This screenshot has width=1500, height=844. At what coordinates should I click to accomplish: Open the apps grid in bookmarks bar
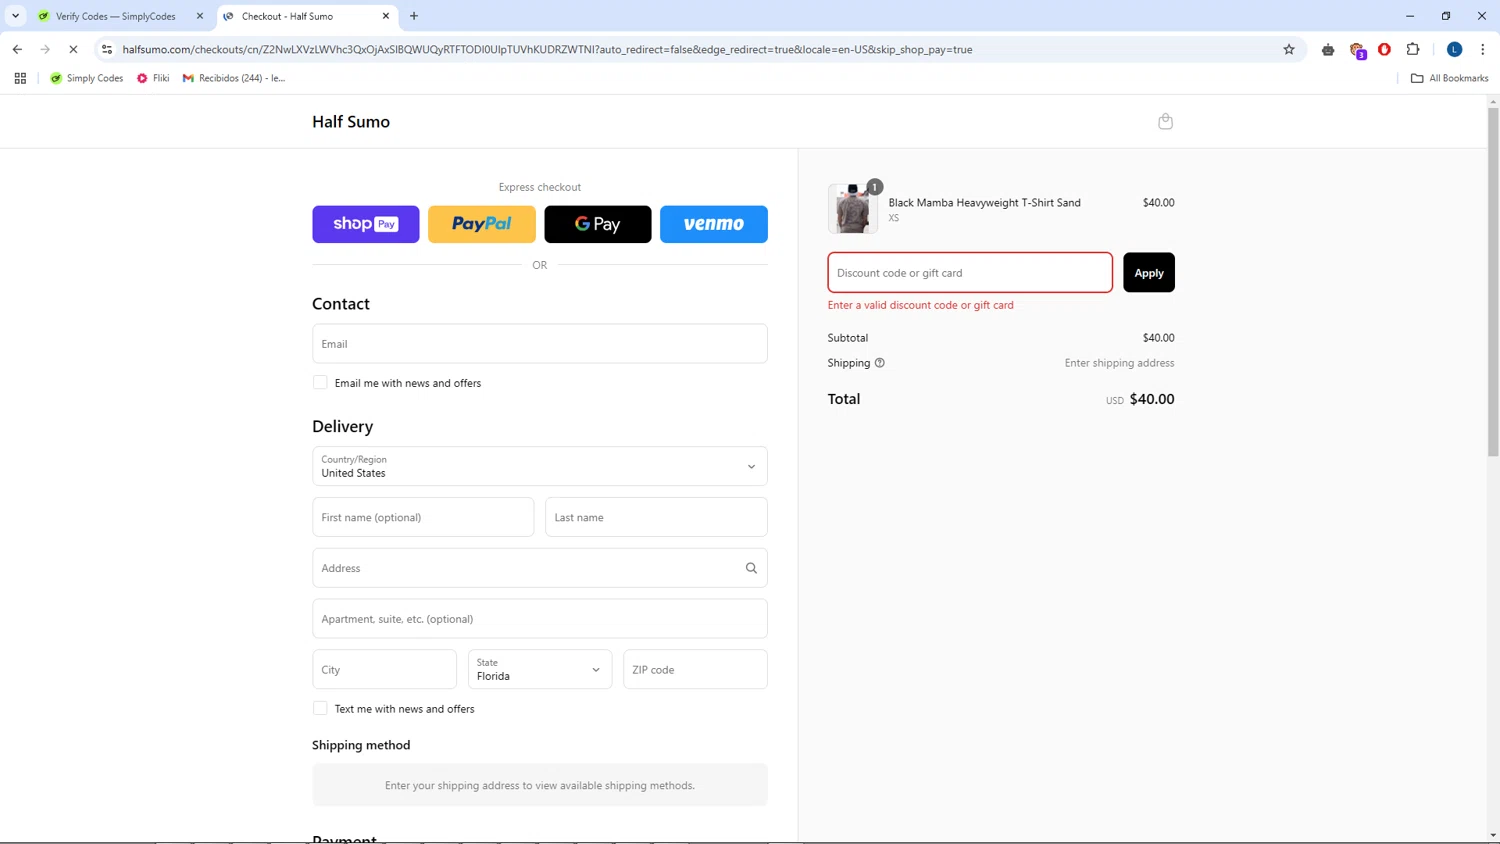pos(20,78)
